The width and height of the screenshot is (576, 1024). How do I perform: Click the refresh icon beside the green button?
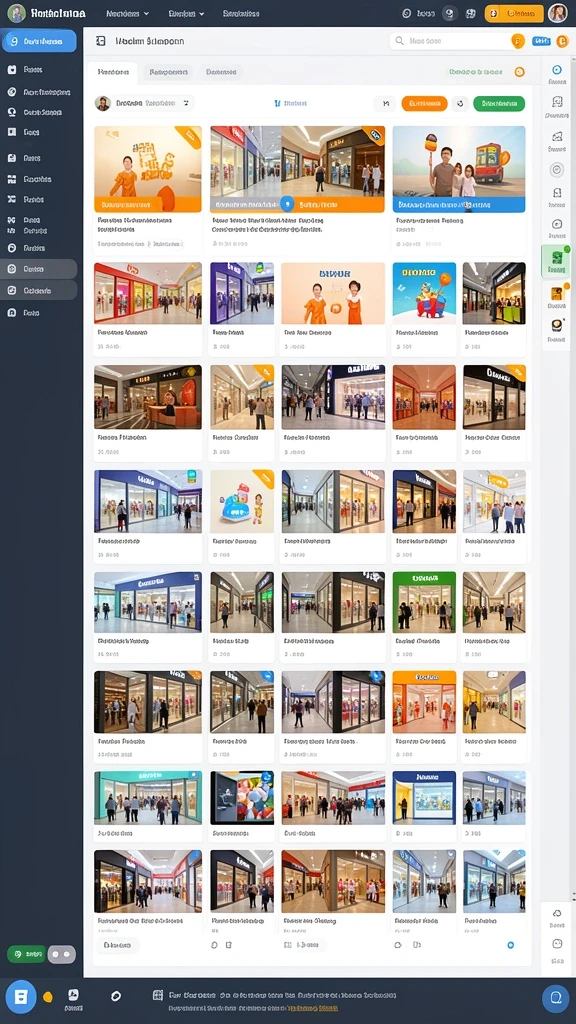[x=460, y=103]
